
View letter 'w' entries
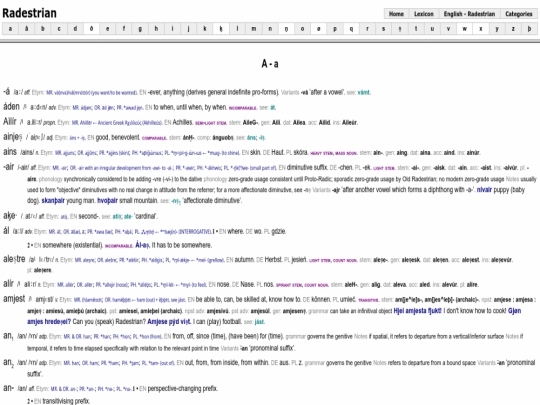[x=464, y=29]
